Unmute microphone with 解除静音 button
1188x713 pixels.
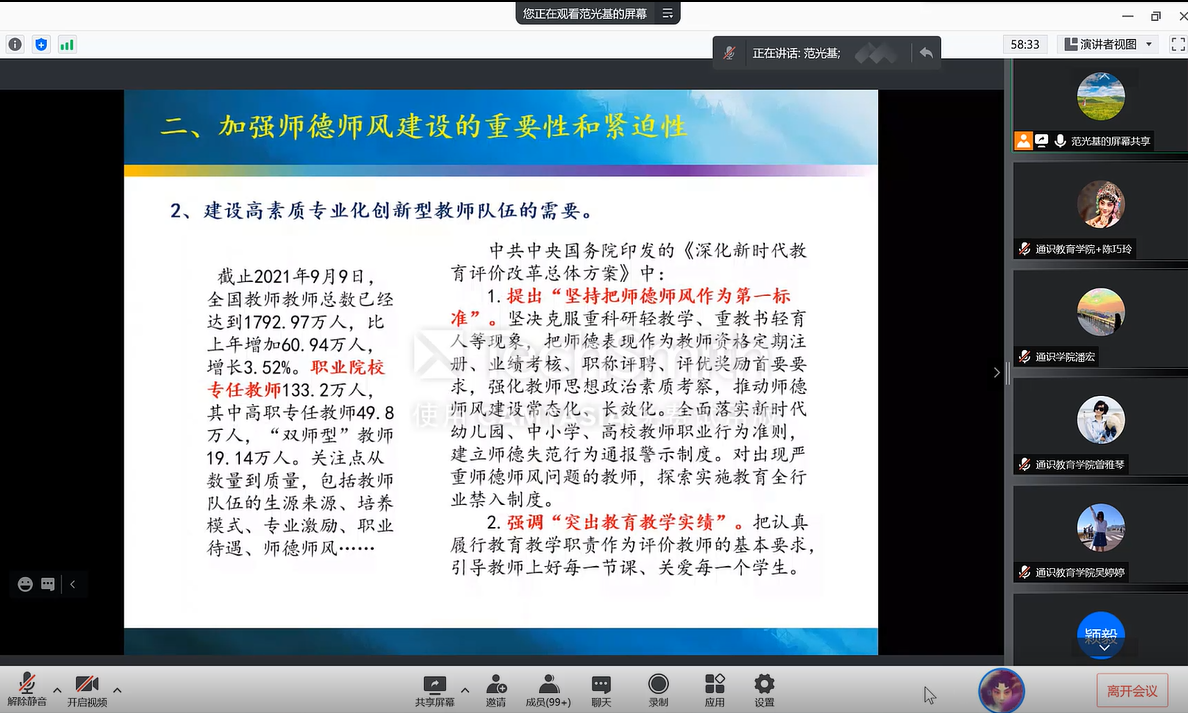click(27, 689)
